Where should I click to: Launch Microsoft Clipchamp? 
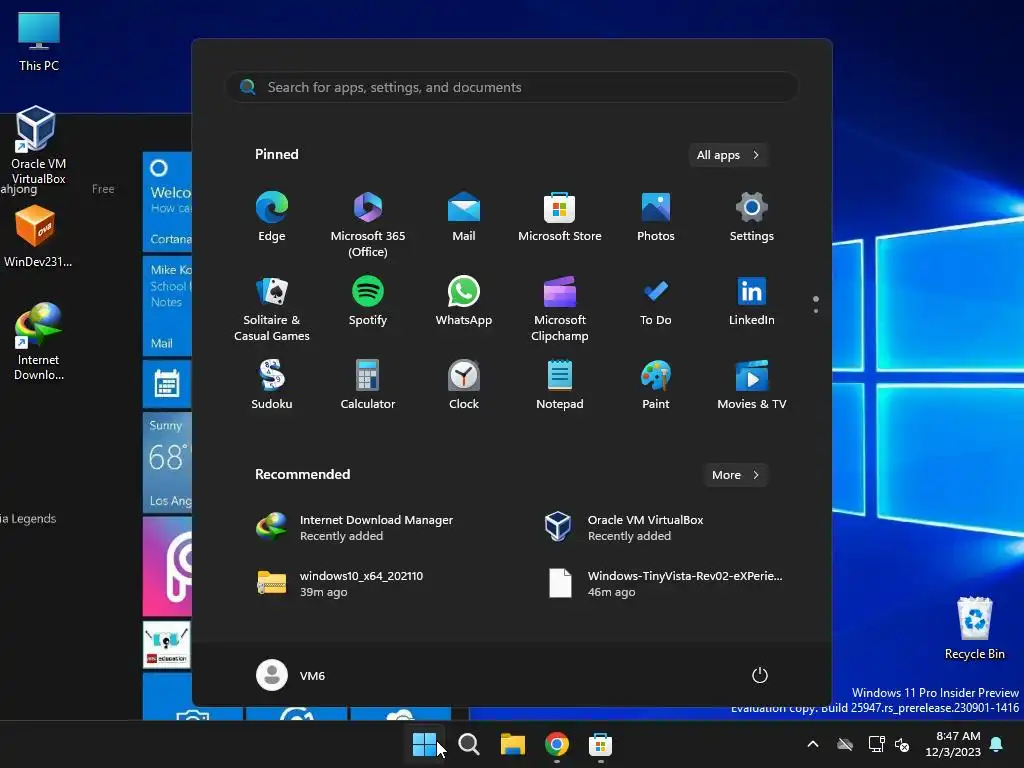click(x=560, y=309)
